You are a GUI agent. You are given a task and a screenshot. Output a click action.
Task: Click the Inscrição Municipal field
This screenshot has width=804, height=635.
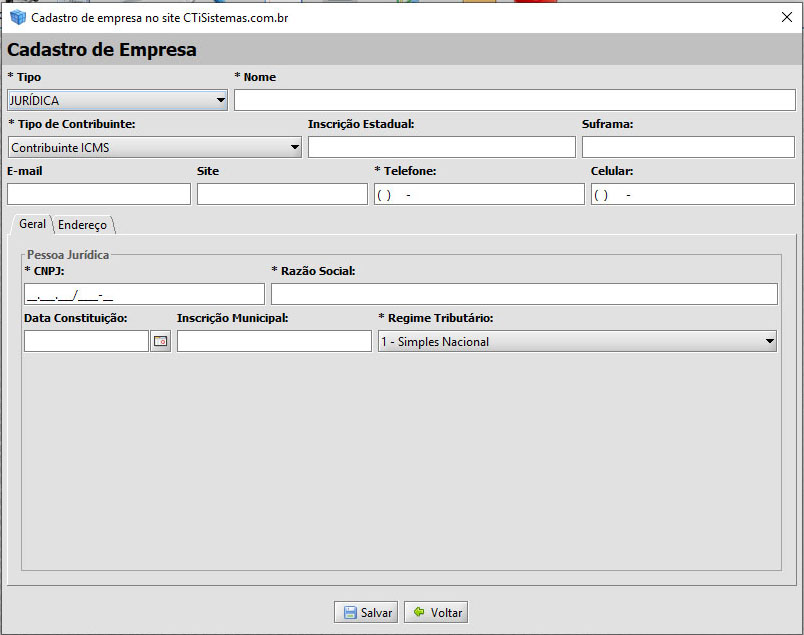tap(274, 341)
